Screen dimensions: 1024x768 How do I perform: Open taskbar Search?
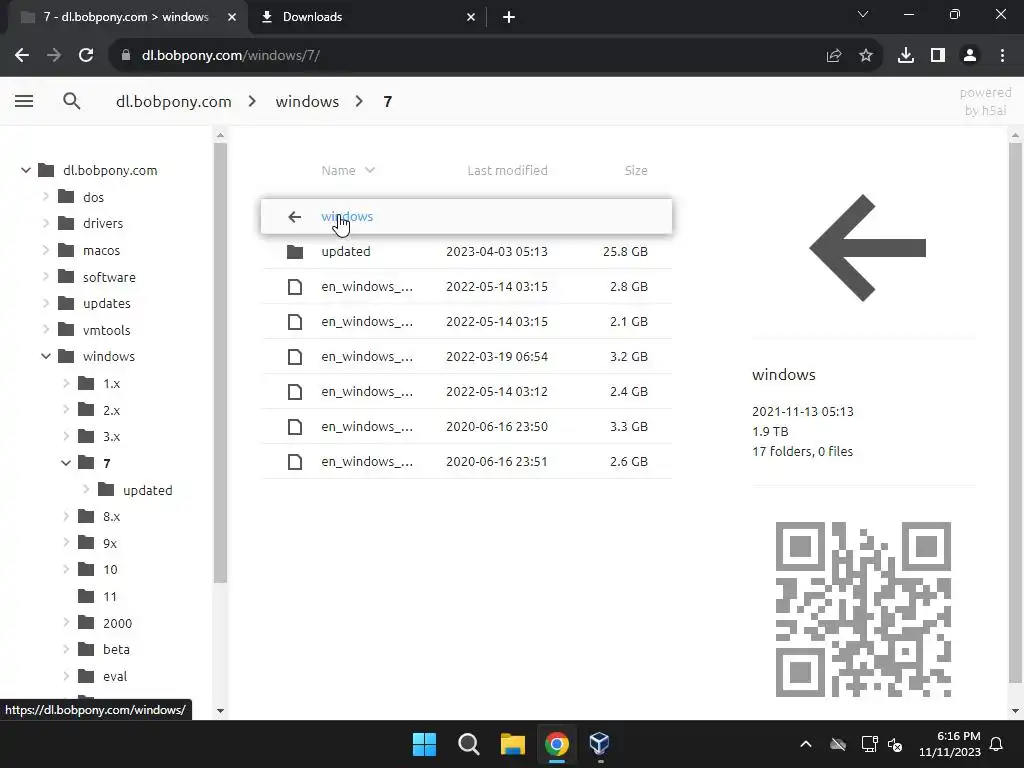[x=469, y=744]
